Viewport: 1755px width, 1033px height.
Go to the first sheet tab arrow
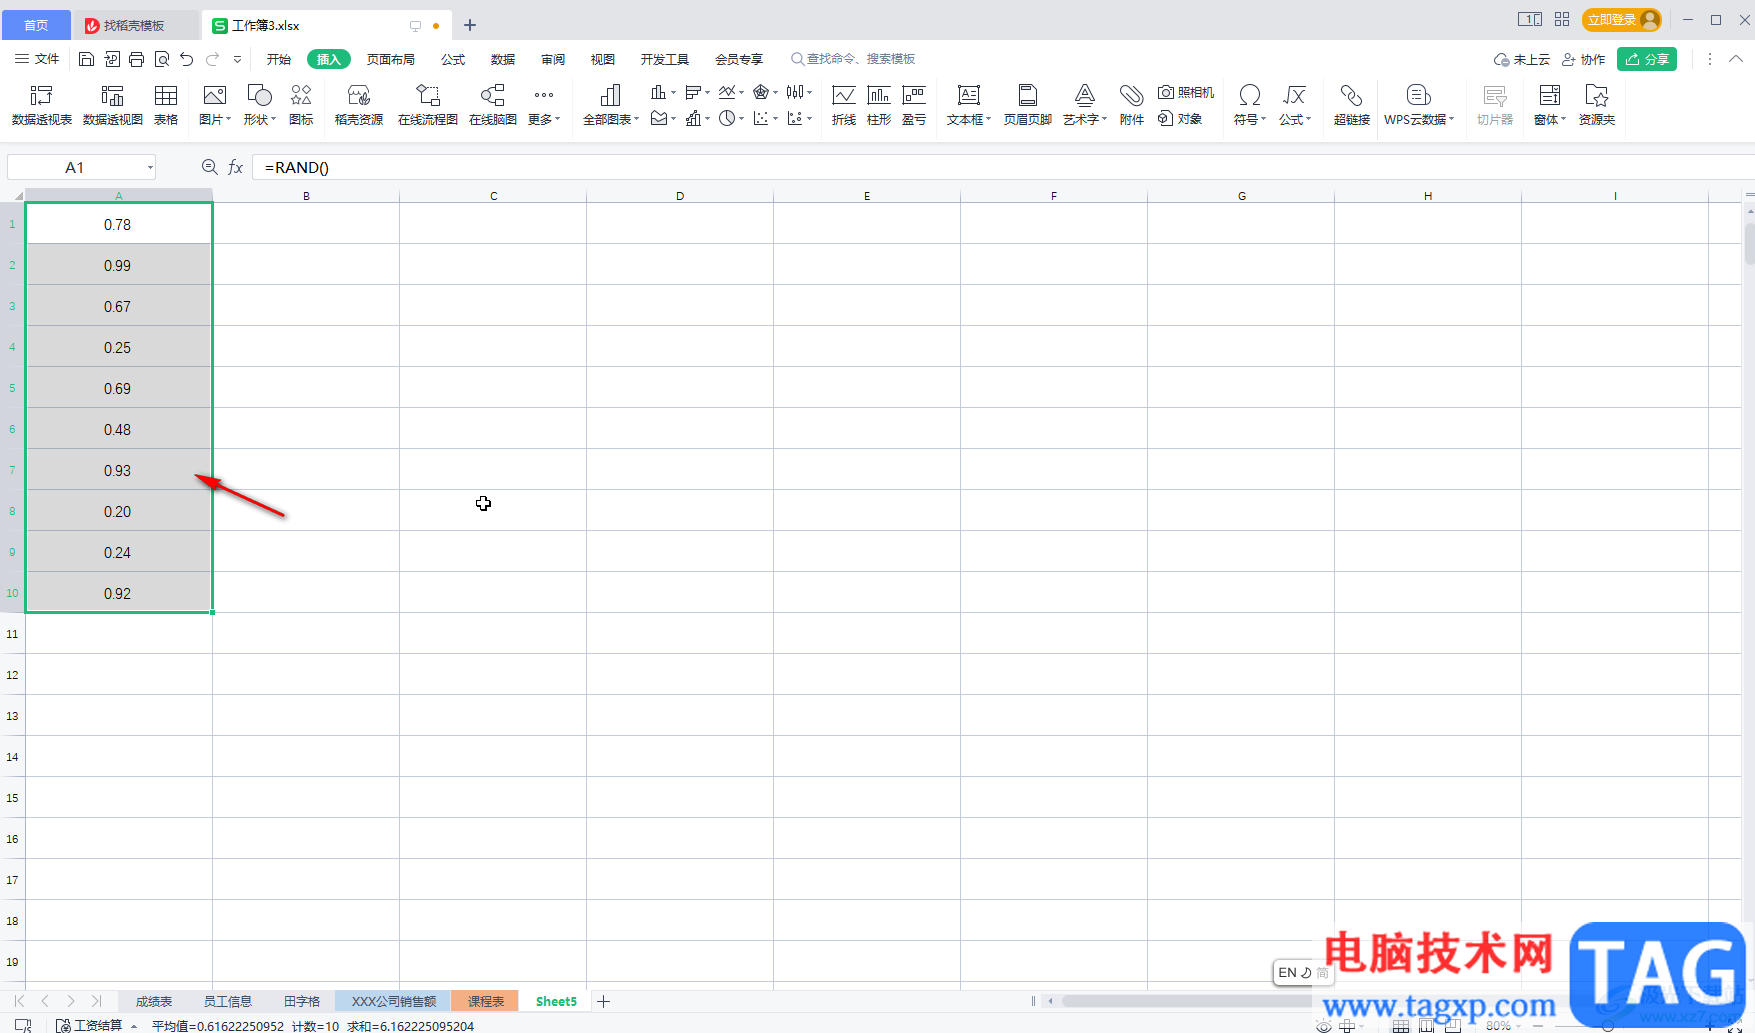tap(19, 1001)
